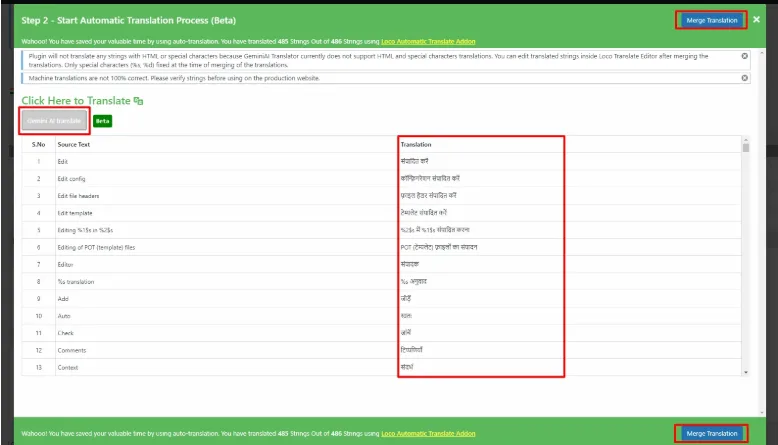Click the Hindi translation for 'Add'
Viewport: 778px width, 445px height.
(x=405, y=298)
